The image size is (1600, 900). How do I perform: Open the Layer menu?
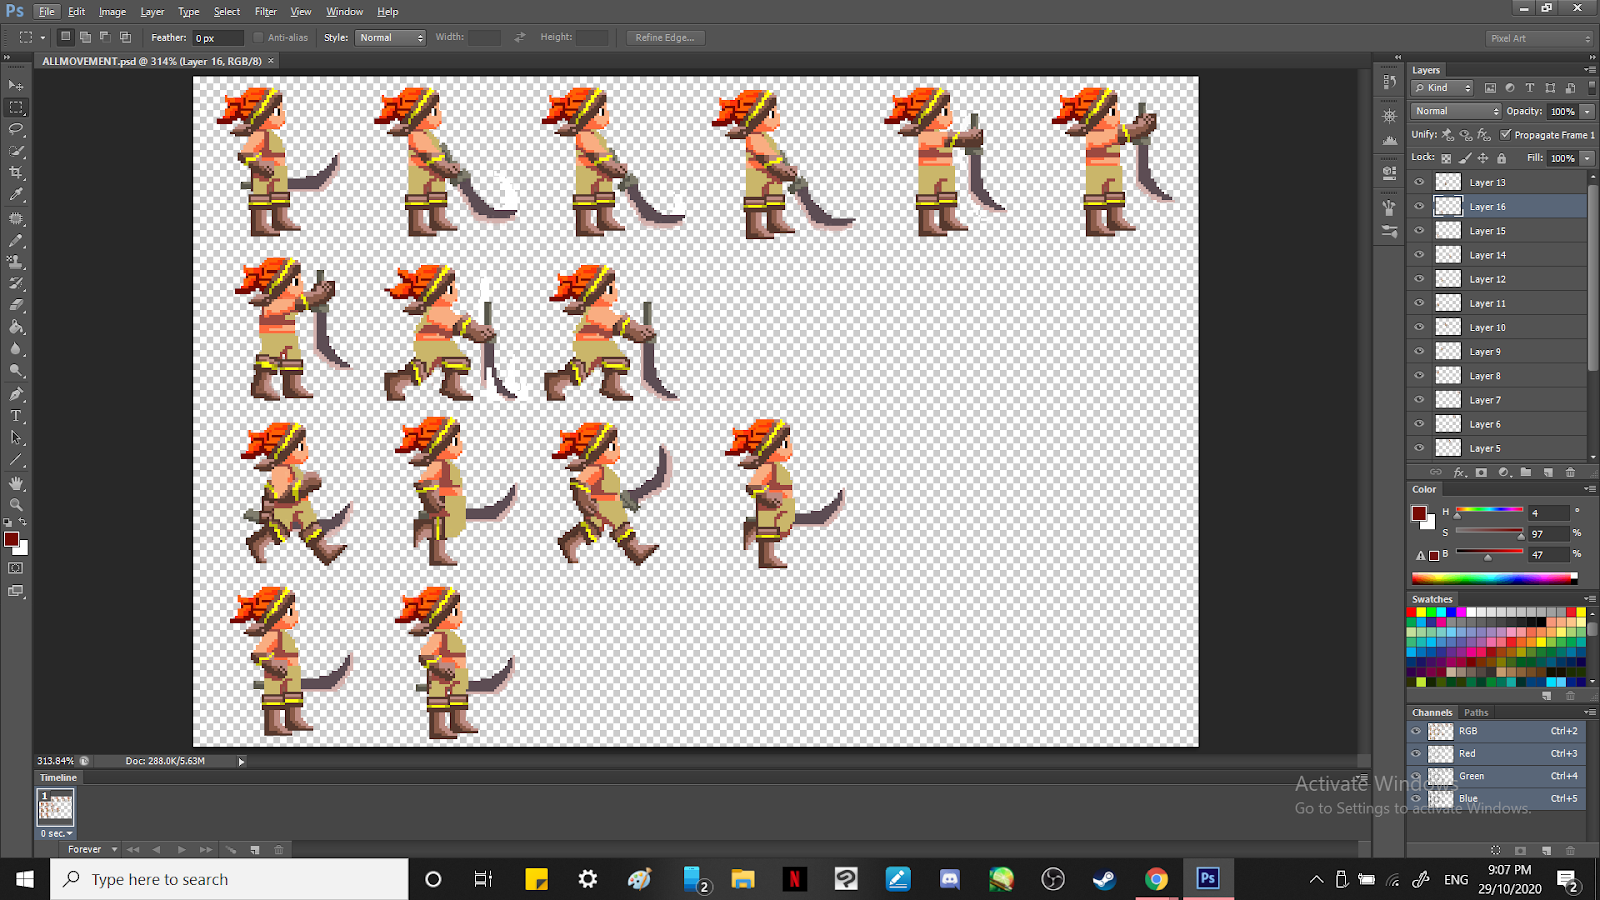(x=152, y=12)
